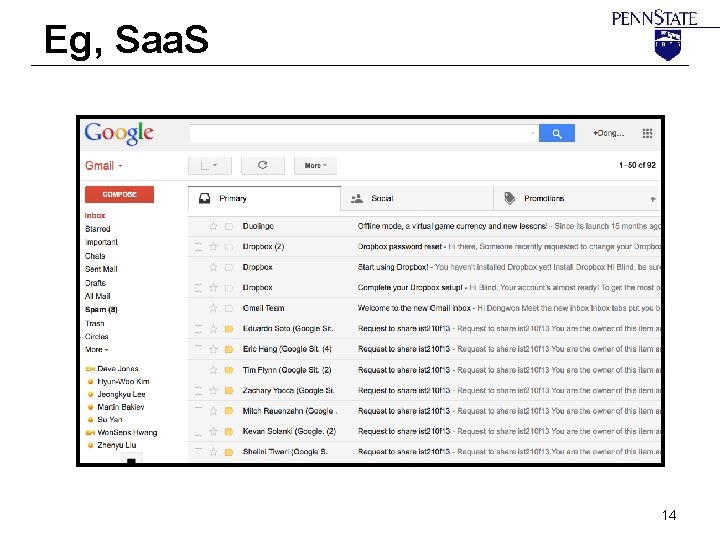Toggle importance marker on Dropbox (2) email
The width and height of the screenshot is (720, 540).
pyautogui.click(x=229, y=247)
